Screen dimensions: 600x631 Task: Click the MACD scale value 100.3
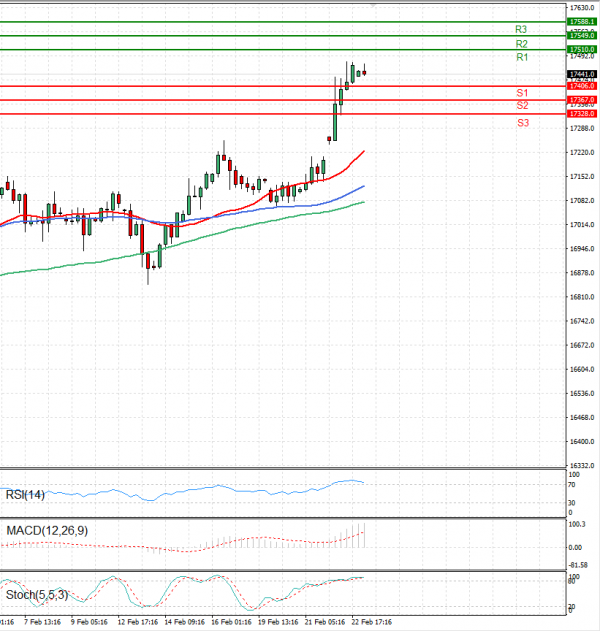coord(577,524)
